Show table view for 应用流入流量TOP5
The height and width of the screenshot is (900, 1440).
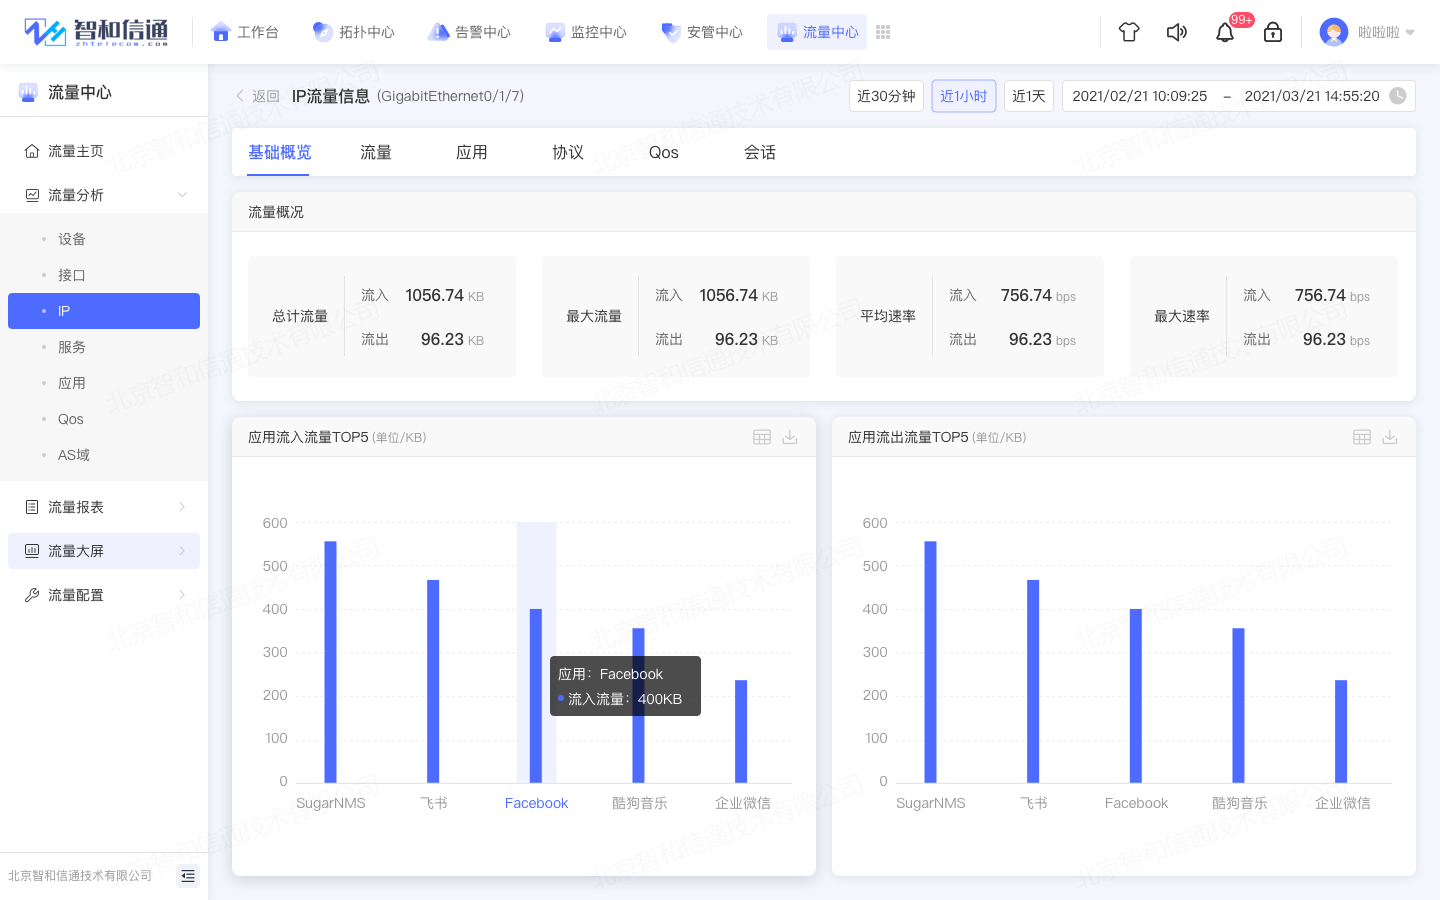tap(762, 437)
